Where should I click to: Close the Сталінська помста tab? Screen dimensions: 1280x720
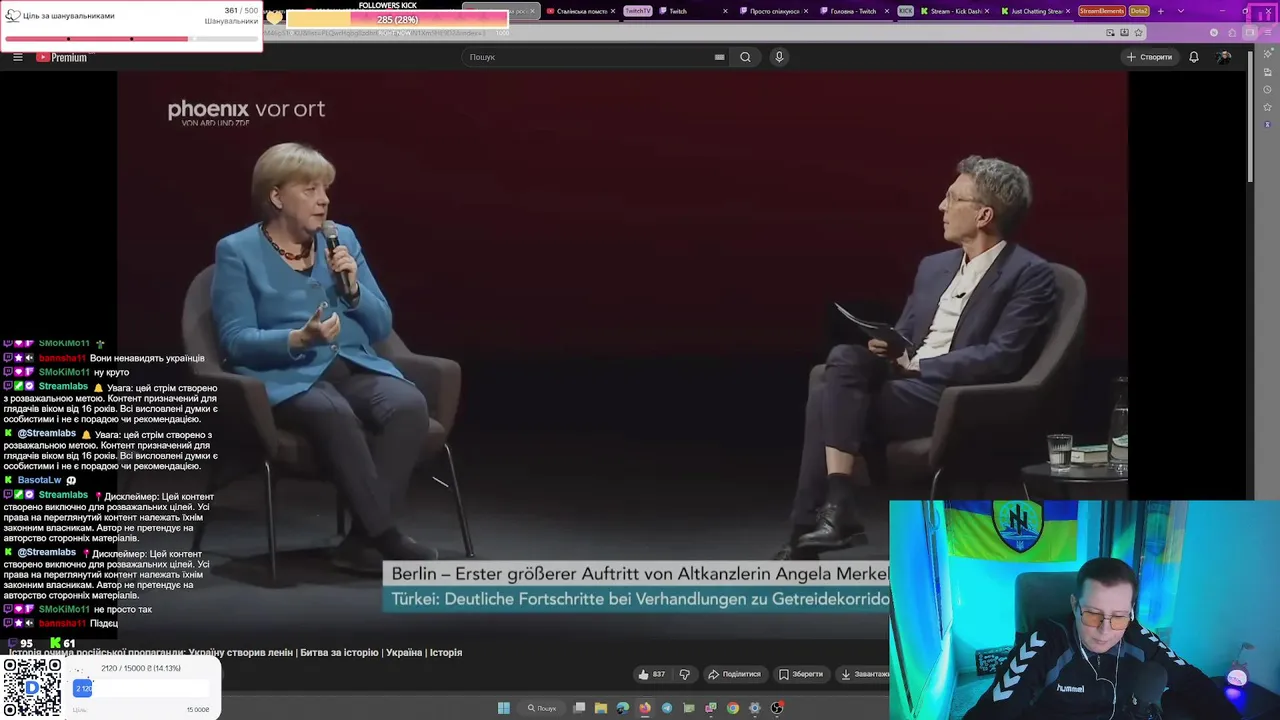(x=613, y=11)
